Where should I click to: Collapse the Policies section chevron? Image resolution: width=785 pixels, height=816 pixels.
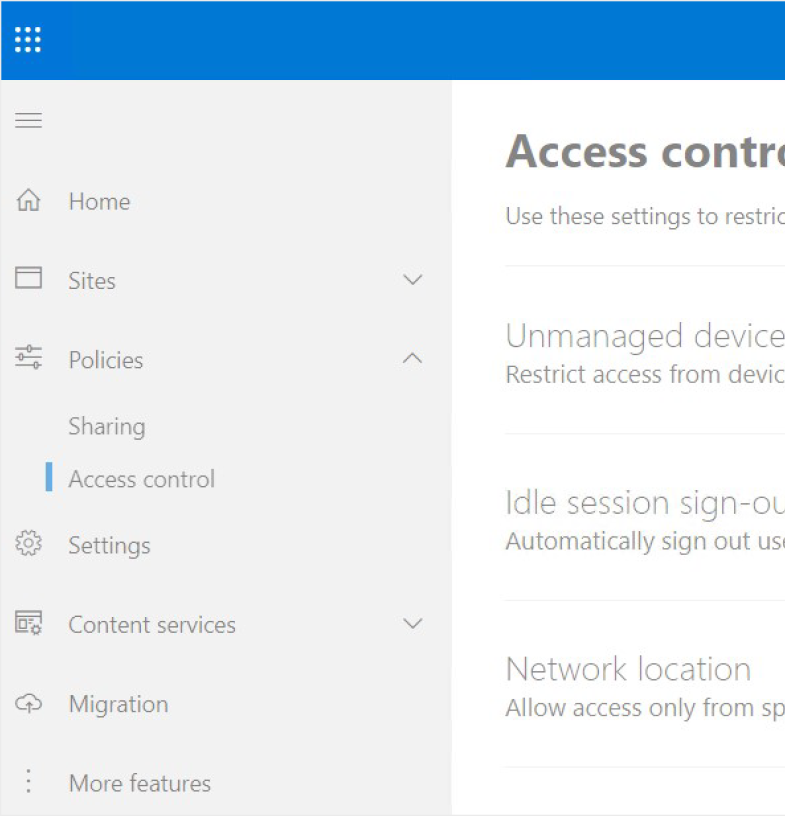412,358
